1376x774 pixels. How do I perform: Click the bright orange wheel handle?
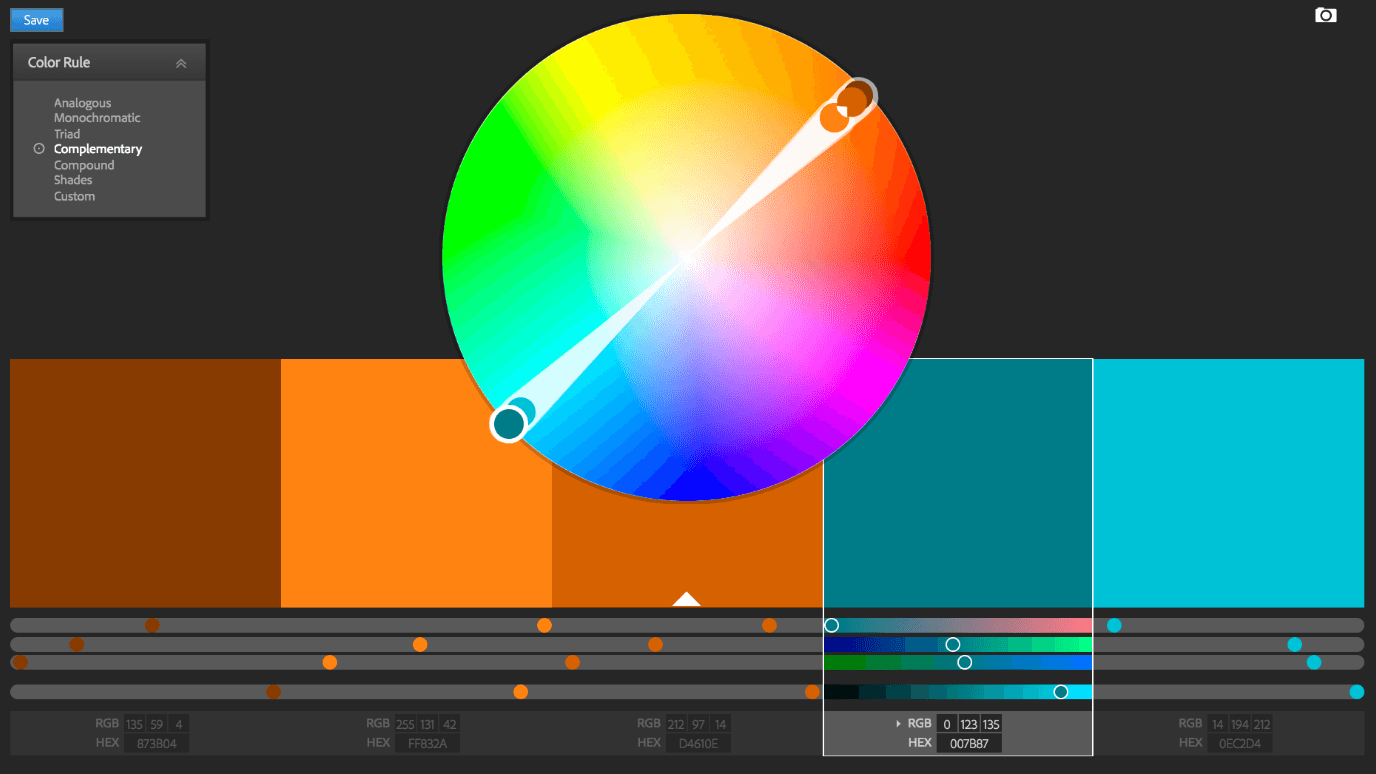tap(833, 118)
